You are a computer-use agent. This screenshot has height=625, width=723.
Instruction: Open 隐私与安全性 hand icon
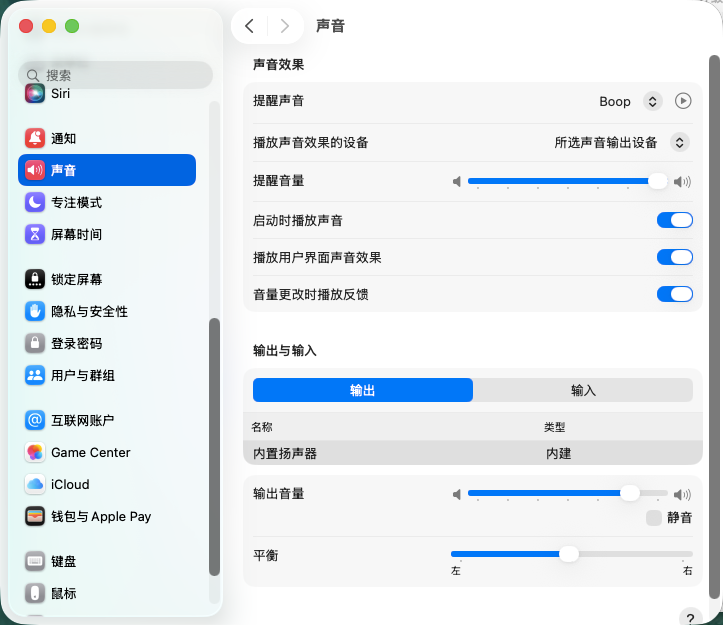coord(35,311)
